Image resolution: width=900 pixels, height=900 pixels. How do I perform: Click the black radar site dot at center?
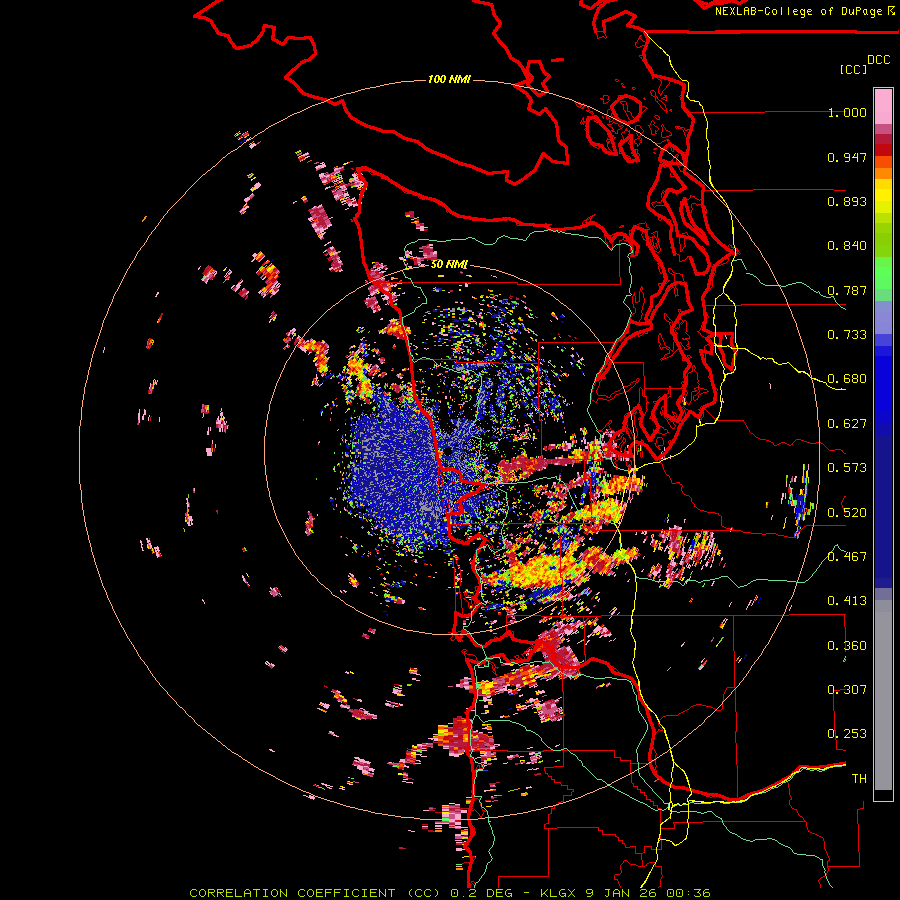click(448, 451)
